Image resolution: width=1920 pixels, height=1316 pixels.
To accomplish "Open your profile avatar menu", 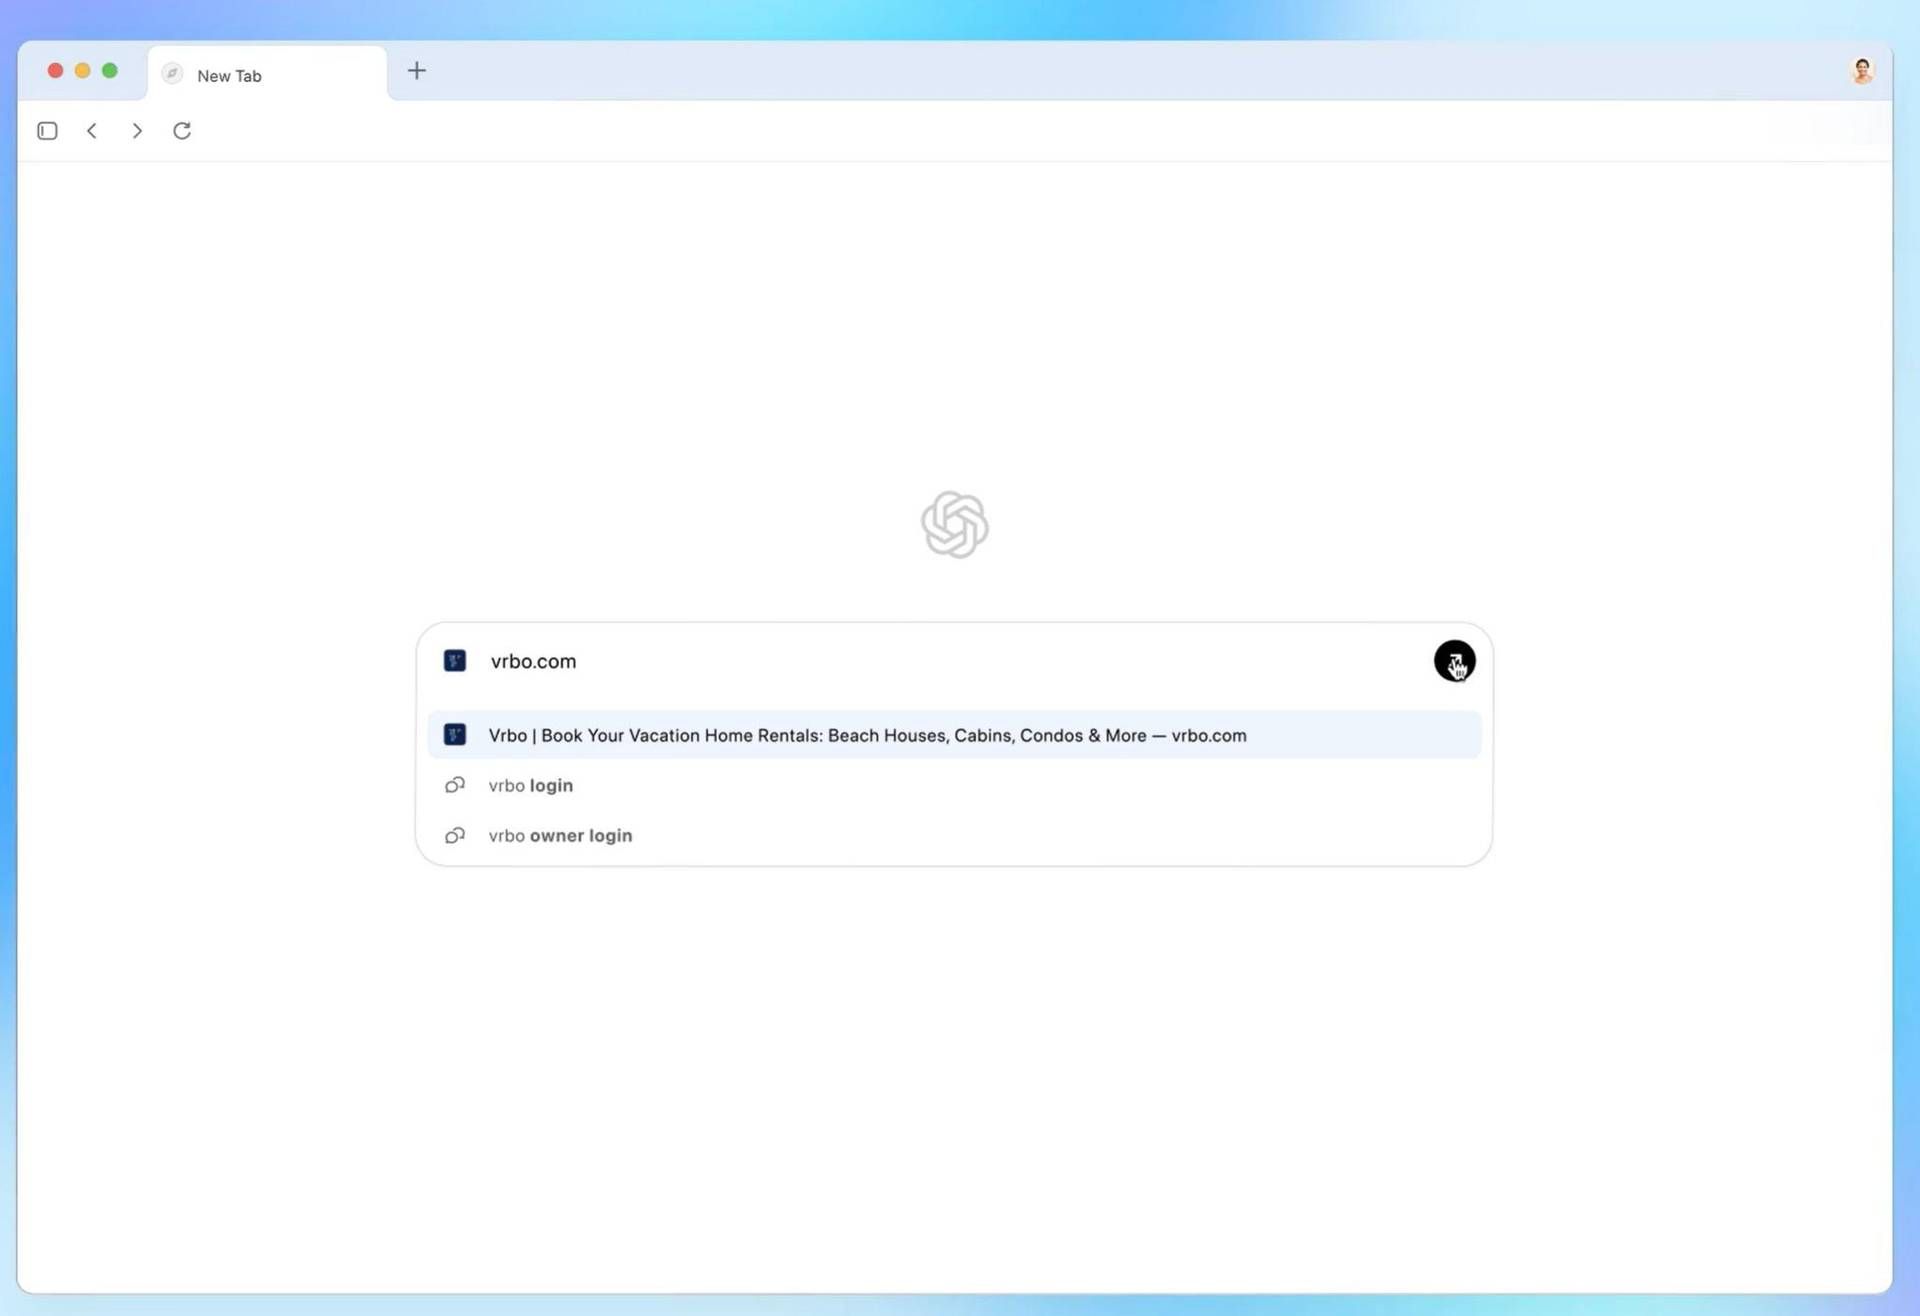I will coord(1862,70).
